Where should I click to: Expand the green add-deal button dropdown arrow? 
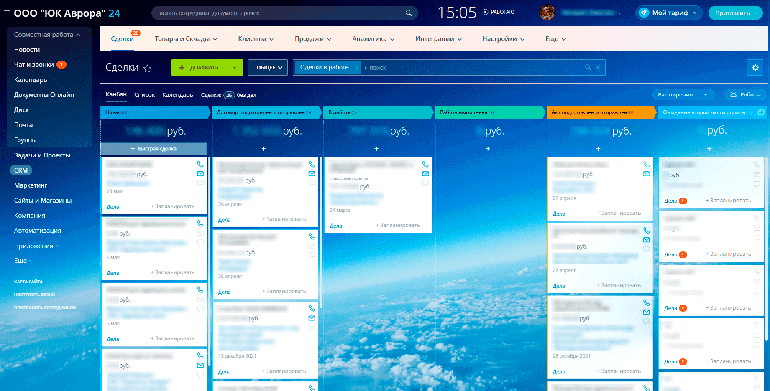tap(234, 67)
